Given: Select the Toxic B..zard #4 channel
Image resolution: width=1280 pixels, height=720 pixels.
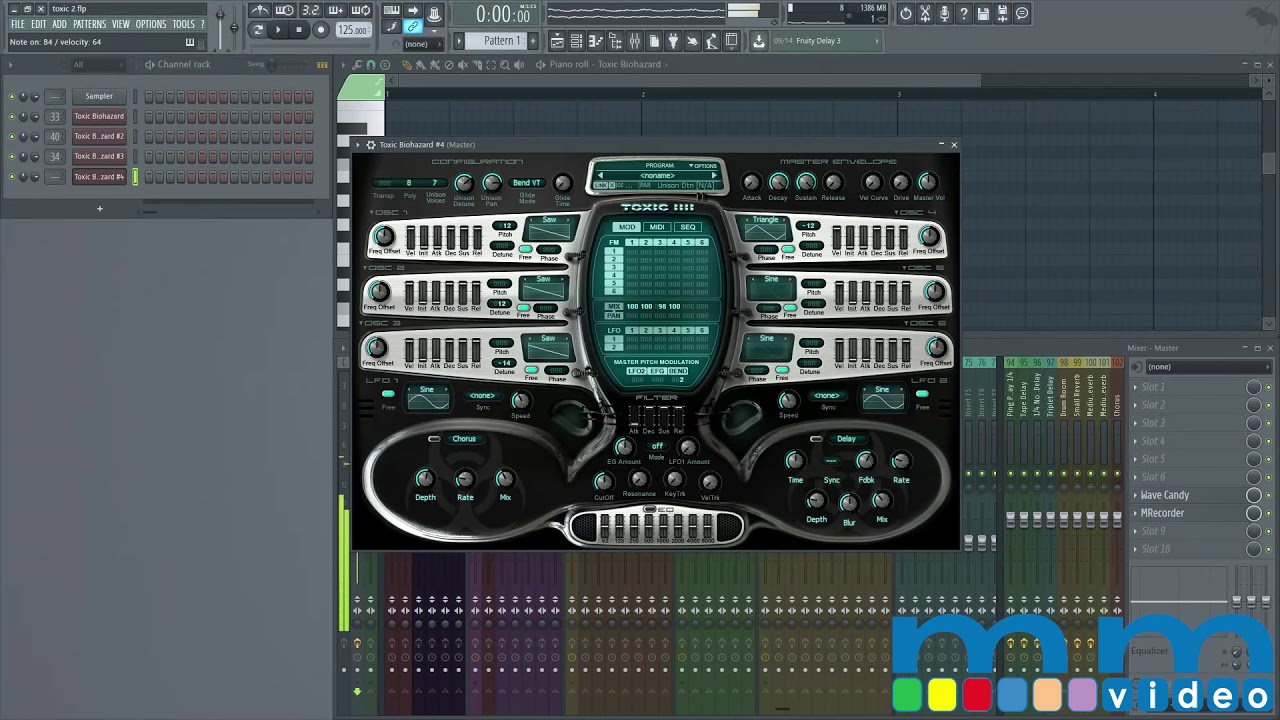Looking at the screenshot, I should pos(99,177).
